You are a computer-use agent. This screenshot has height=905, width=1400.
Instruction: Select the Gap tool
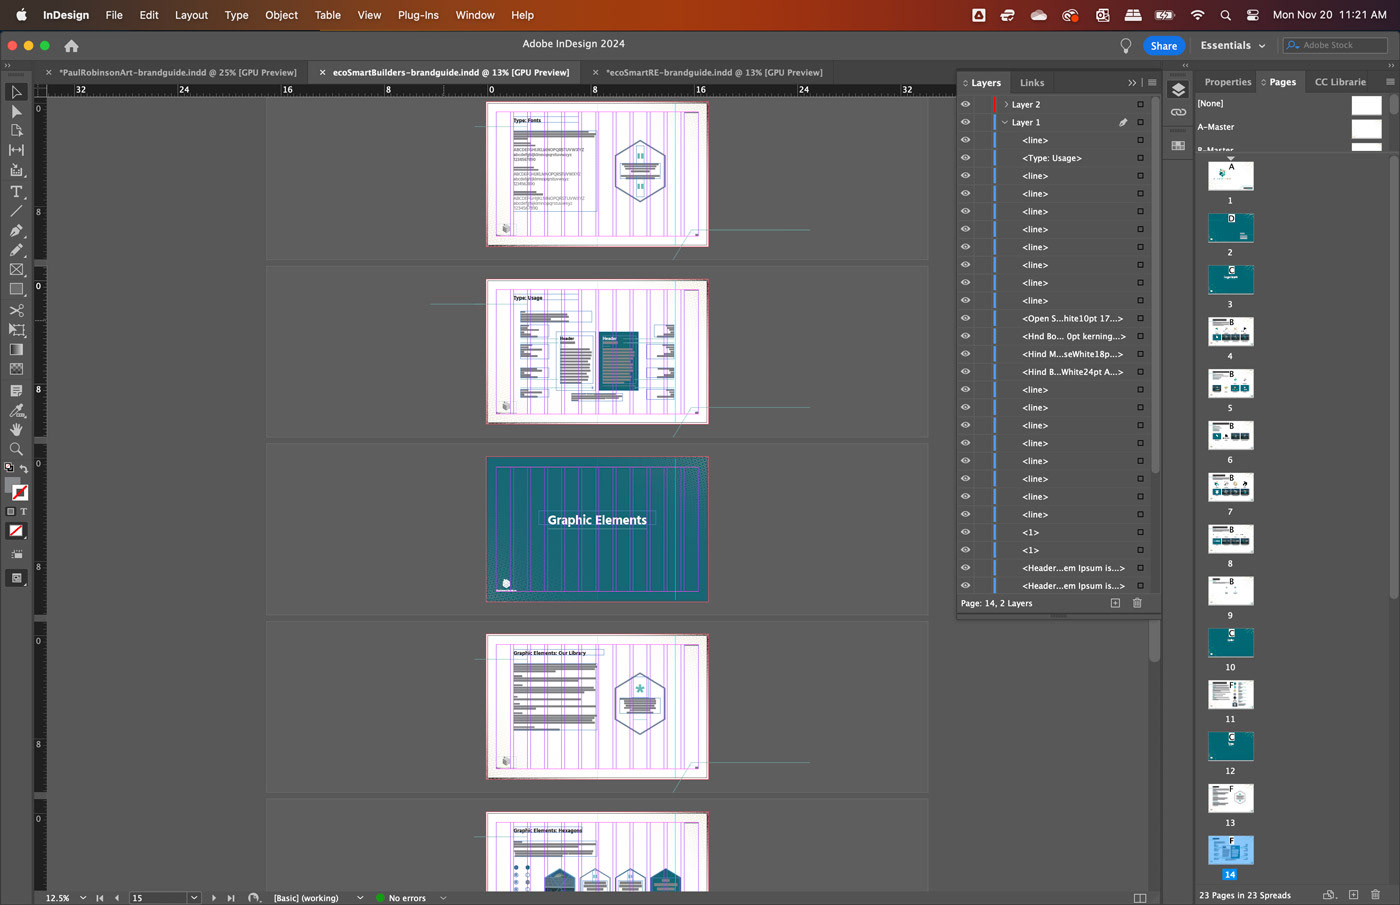tap(16, 150)
